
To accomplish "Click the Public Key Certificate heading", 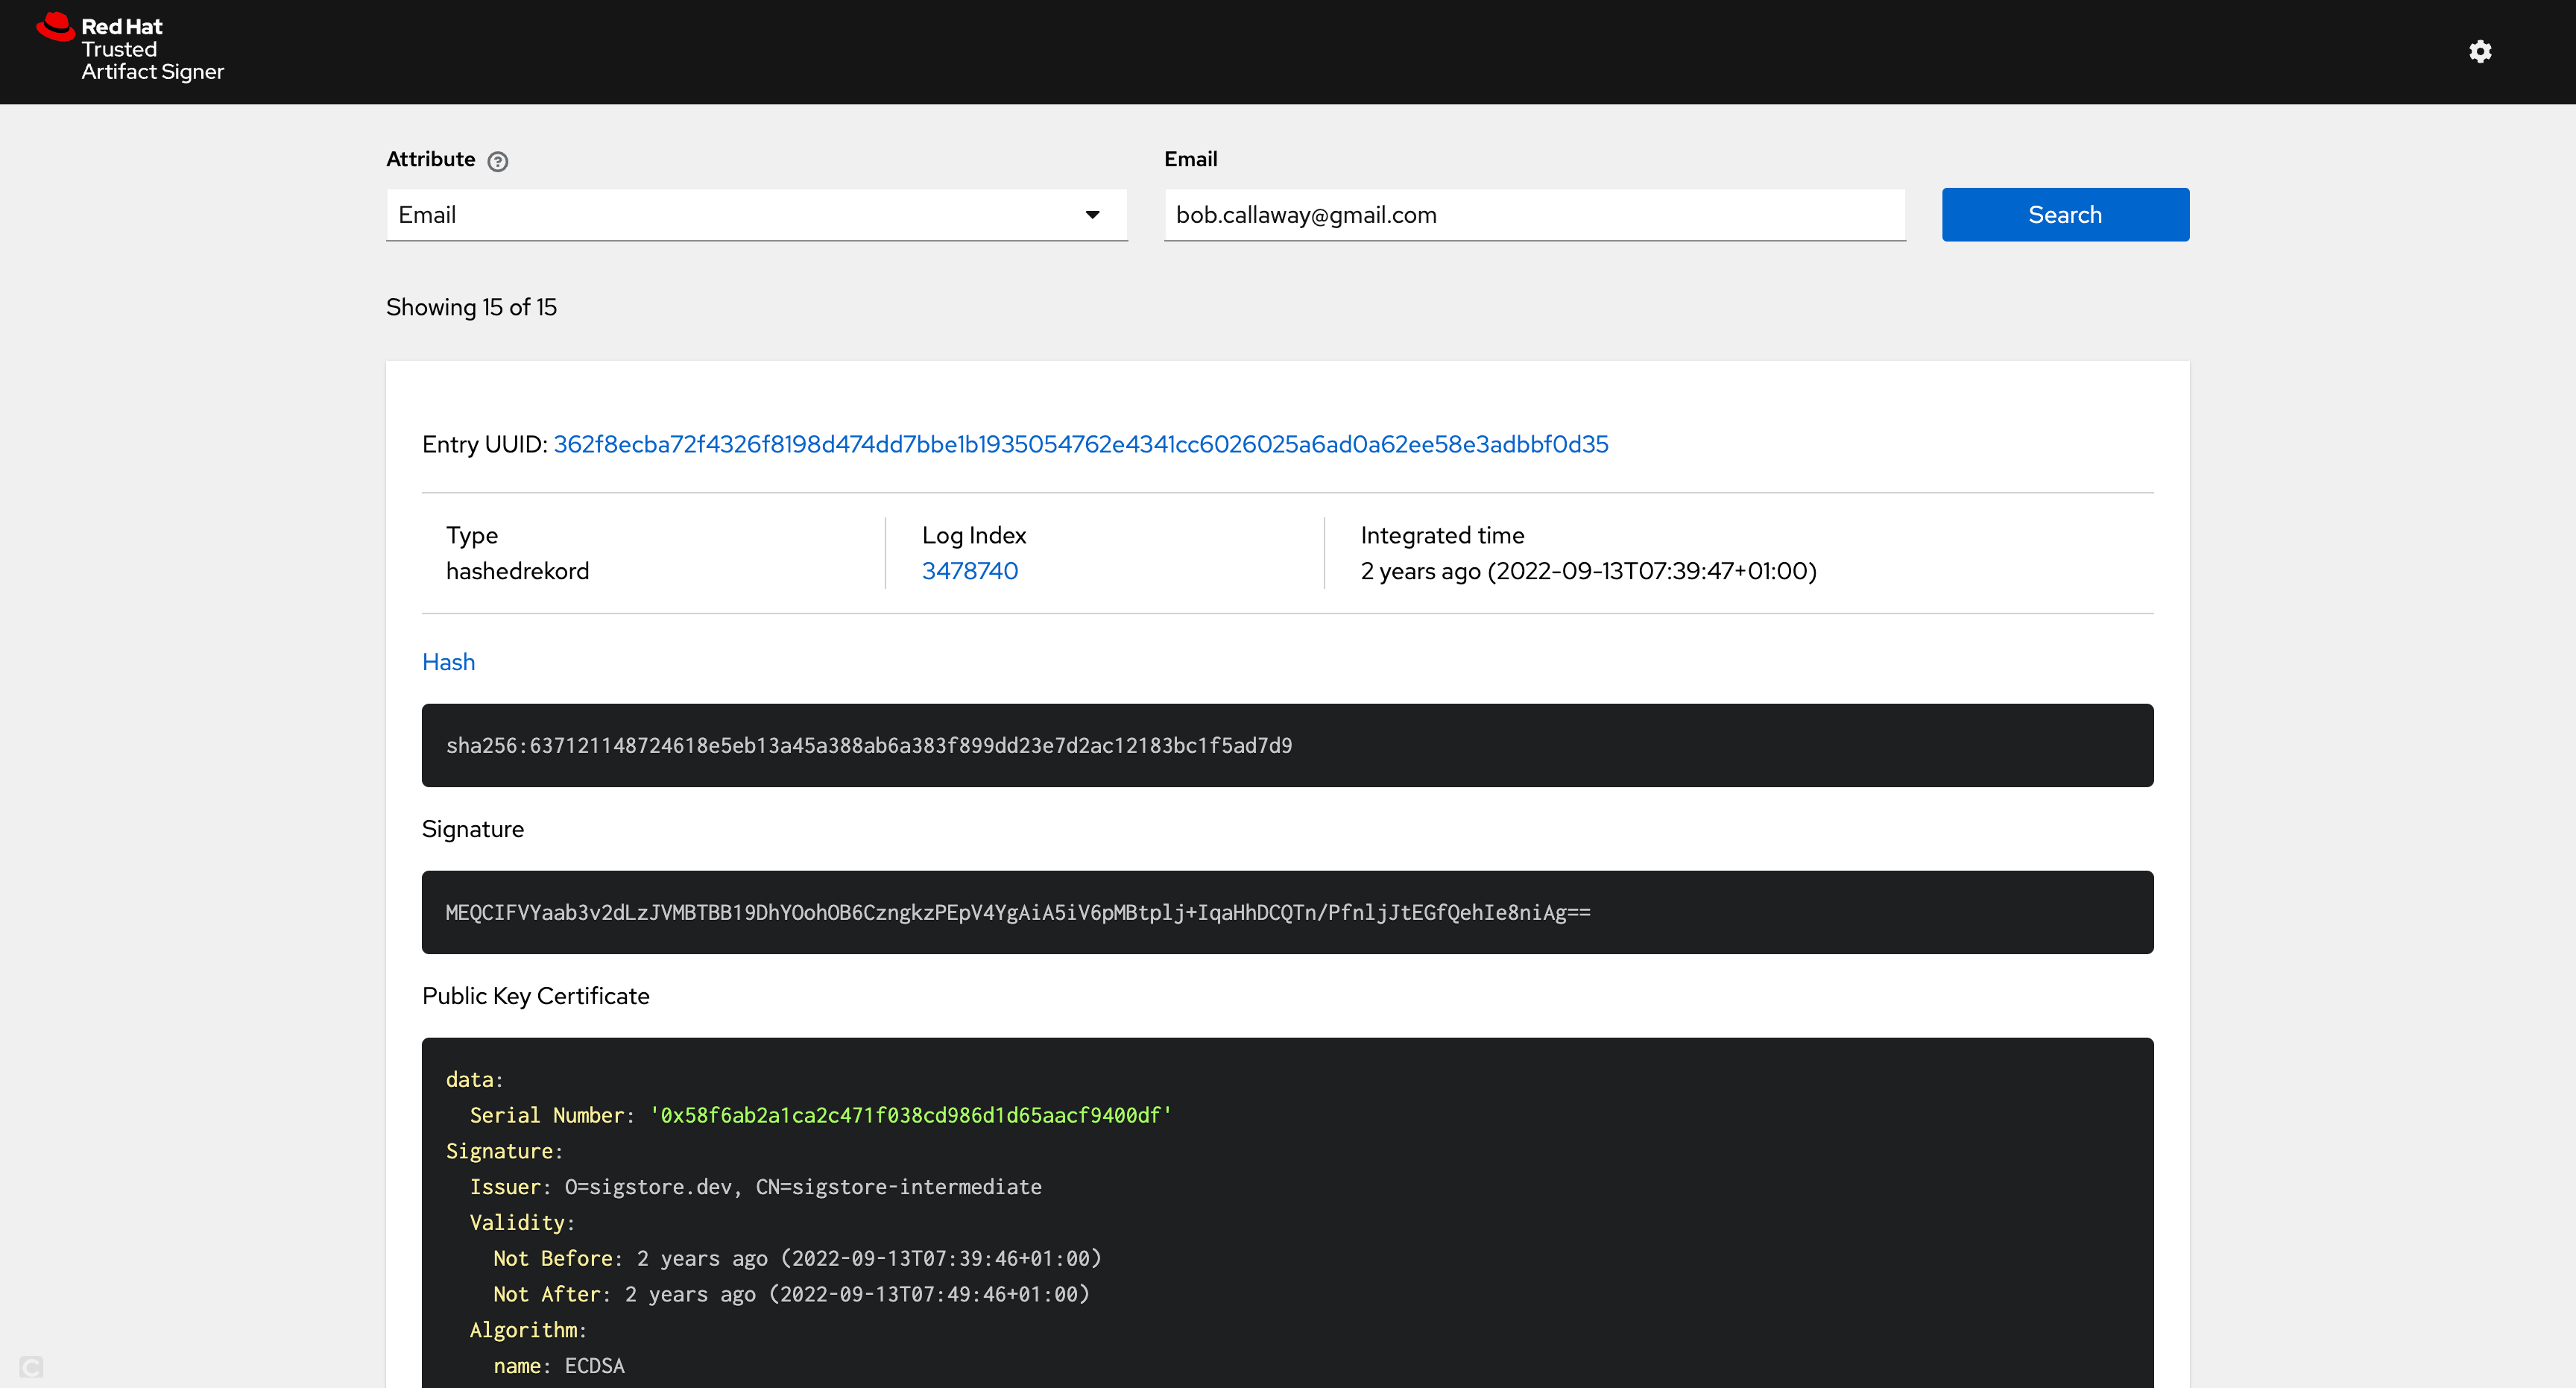I will click(535, 996).
